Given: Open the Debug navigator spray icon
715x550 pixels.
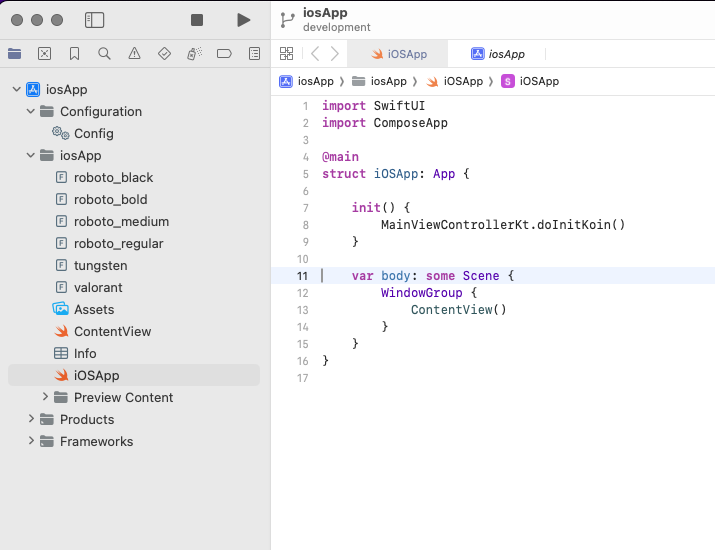Looking at the screenshot, I should click(x=195, y=54).
